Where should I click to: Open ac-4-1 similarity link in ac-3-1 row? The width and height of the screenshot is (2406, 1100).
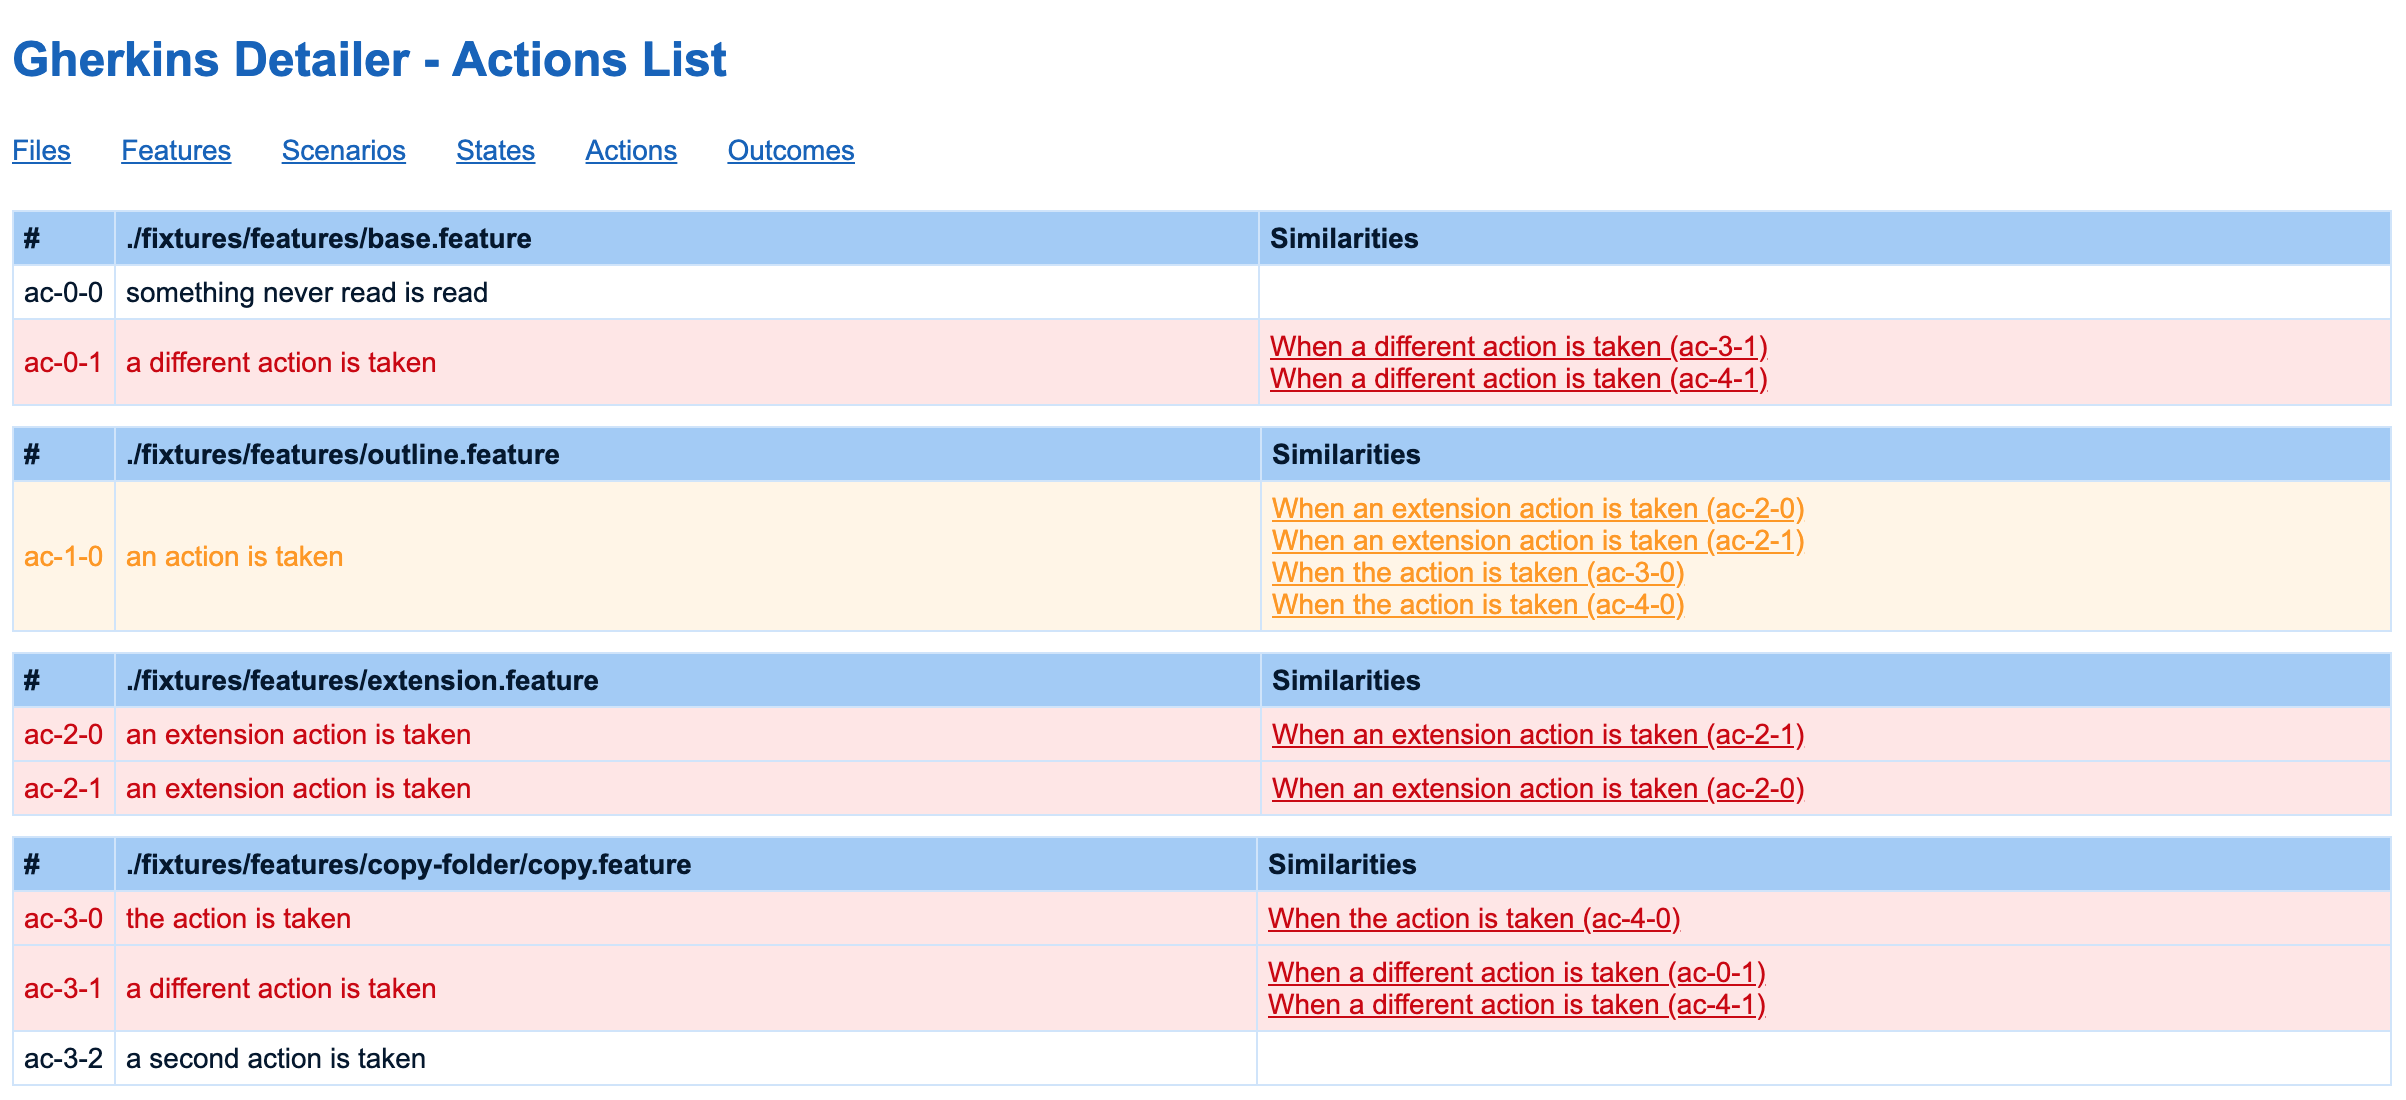tap(1516, 1004)
